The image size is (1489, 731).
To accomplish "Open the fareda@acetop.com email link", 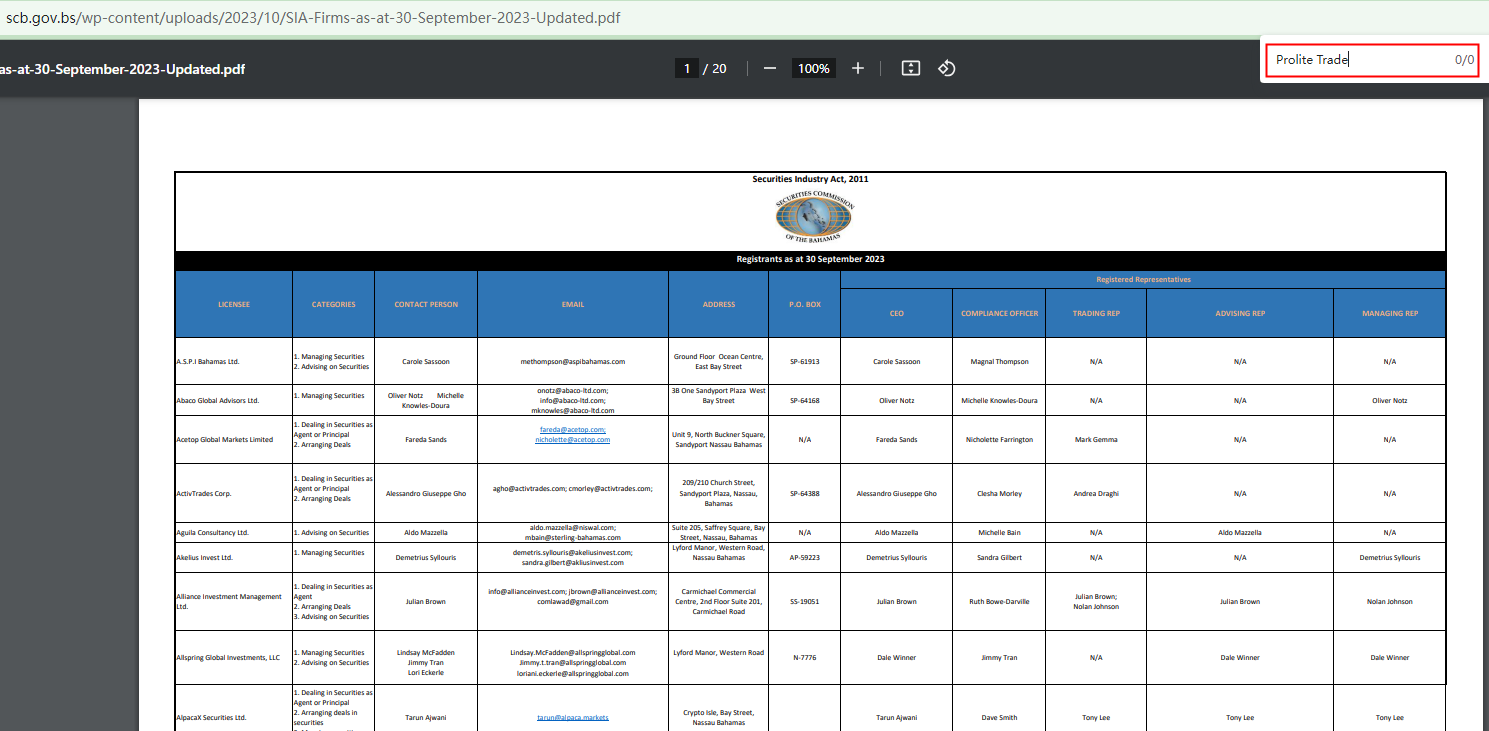I will tap(572, 429).
